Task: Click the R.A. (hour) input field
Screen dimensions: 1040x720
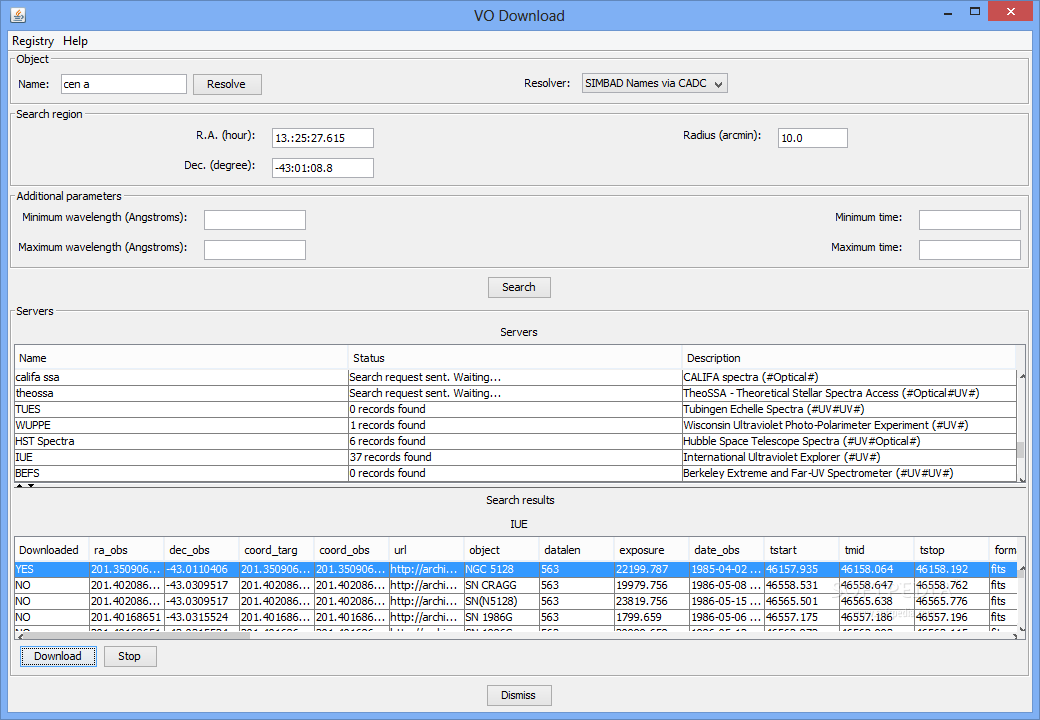Action: point(323,138)
